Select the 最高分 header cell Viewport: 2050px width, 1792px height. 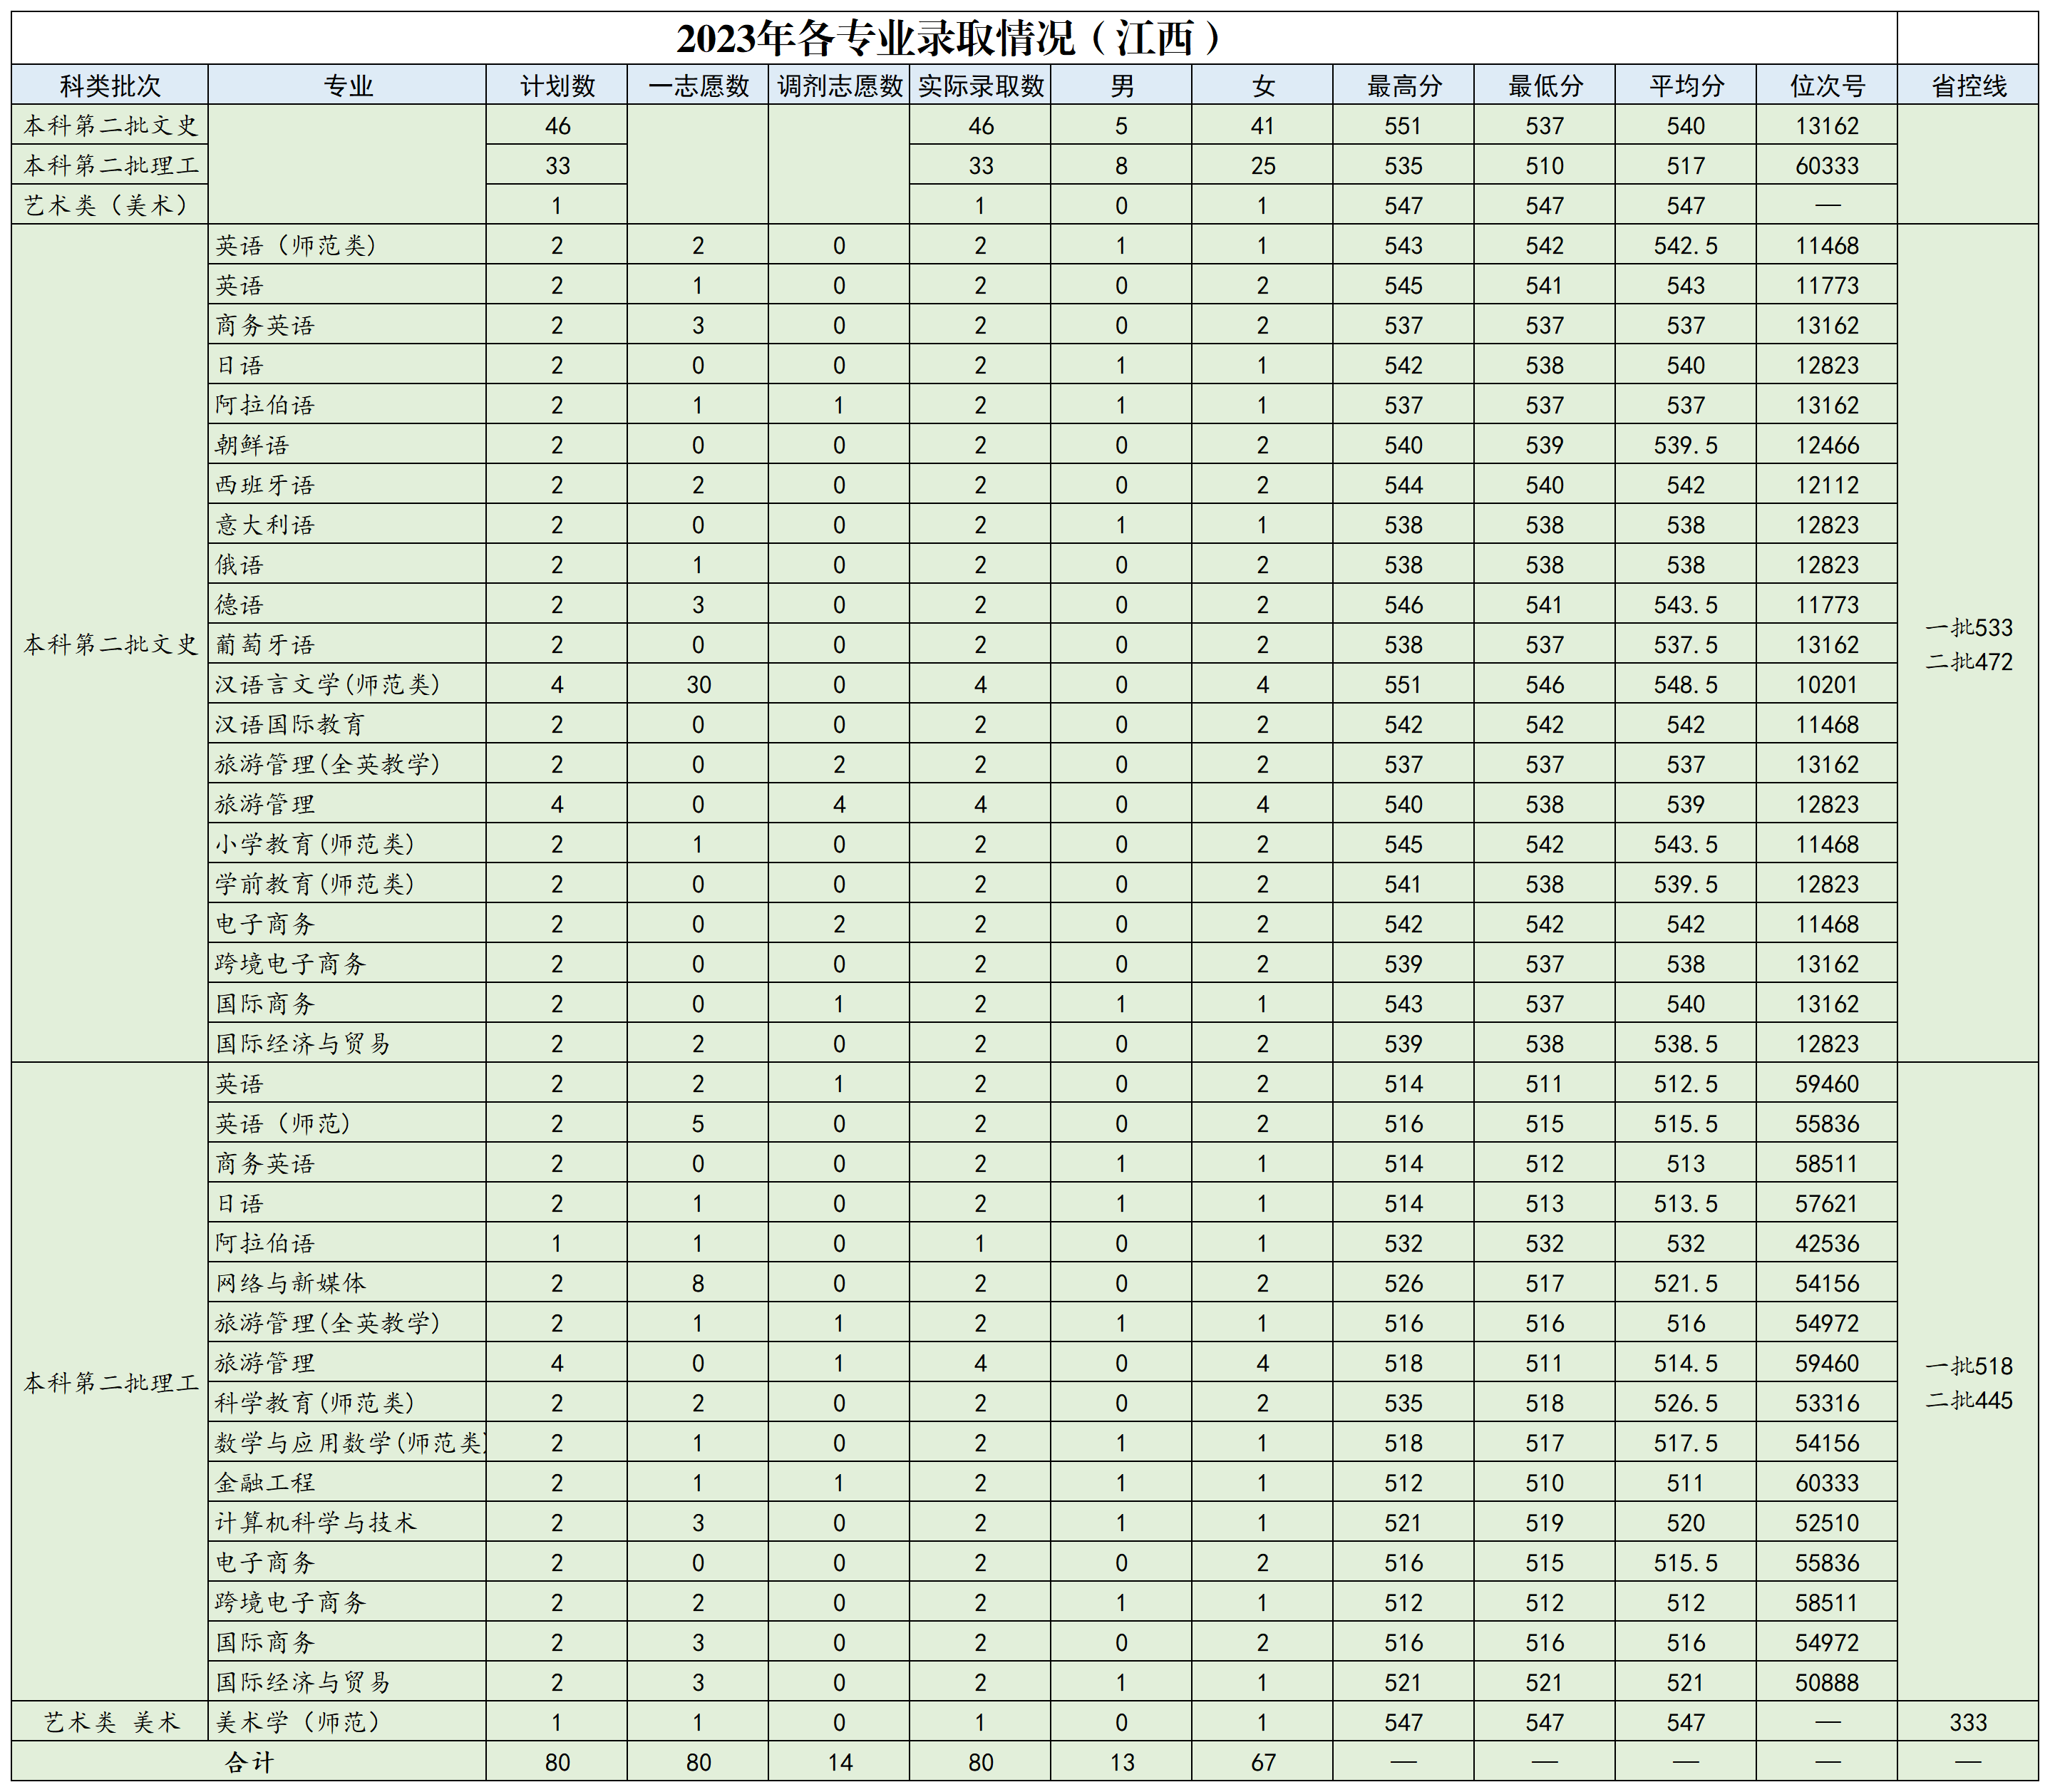1404,86
